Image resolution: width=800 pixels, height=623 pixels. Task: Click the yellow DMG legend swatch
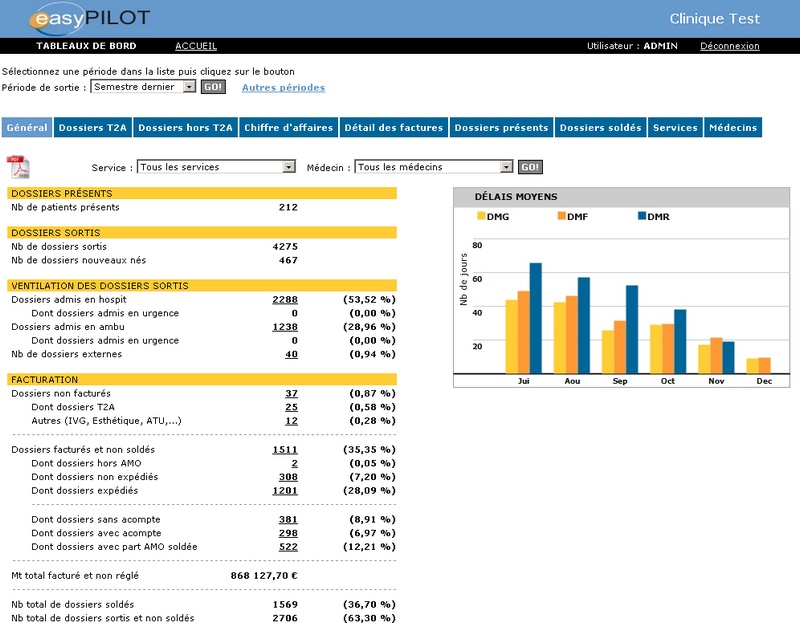click(481, 216)
